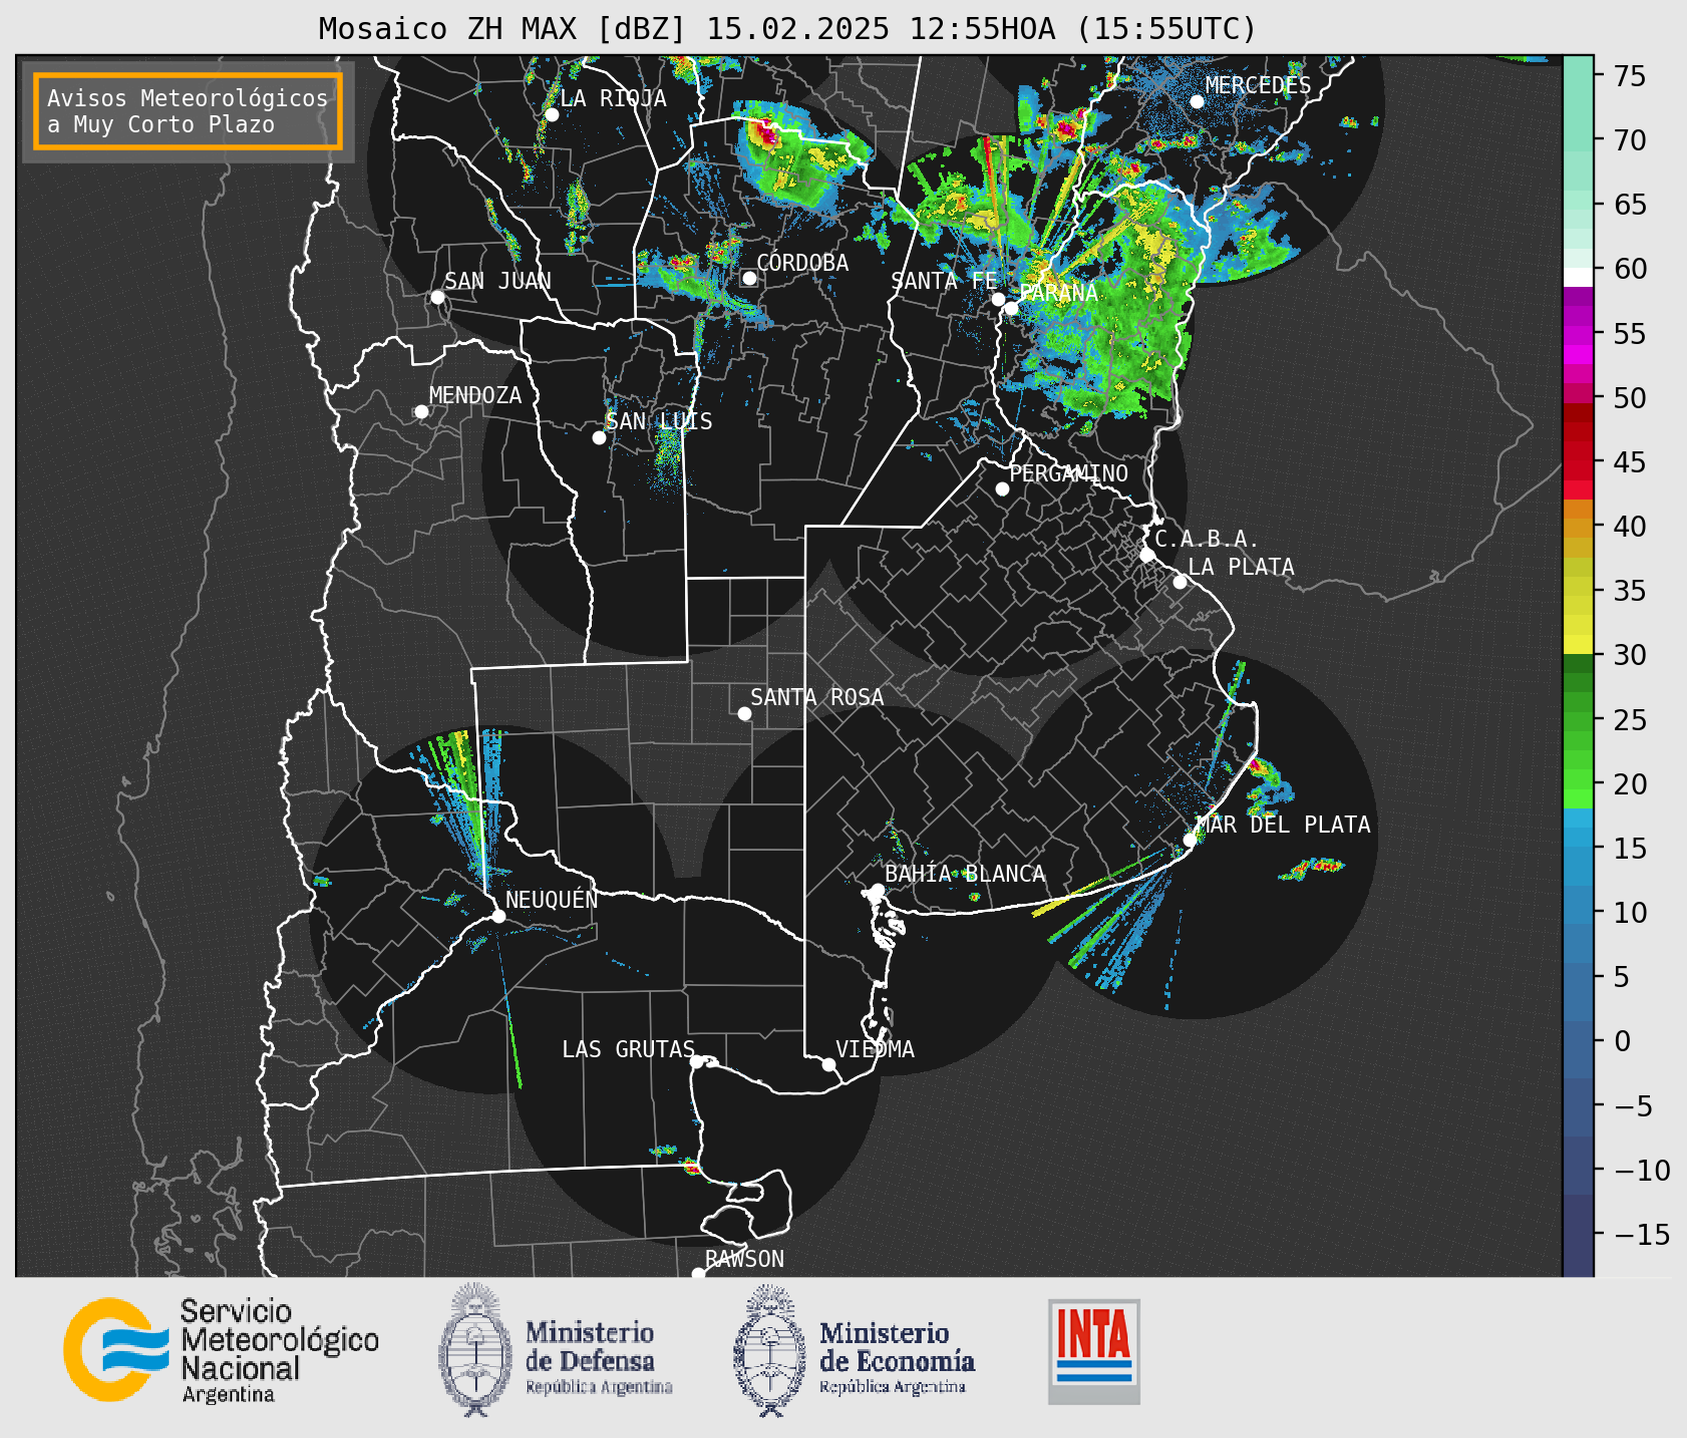
Task: Click the Santa Fe city marker dot
Action: (x=998, y=299)
